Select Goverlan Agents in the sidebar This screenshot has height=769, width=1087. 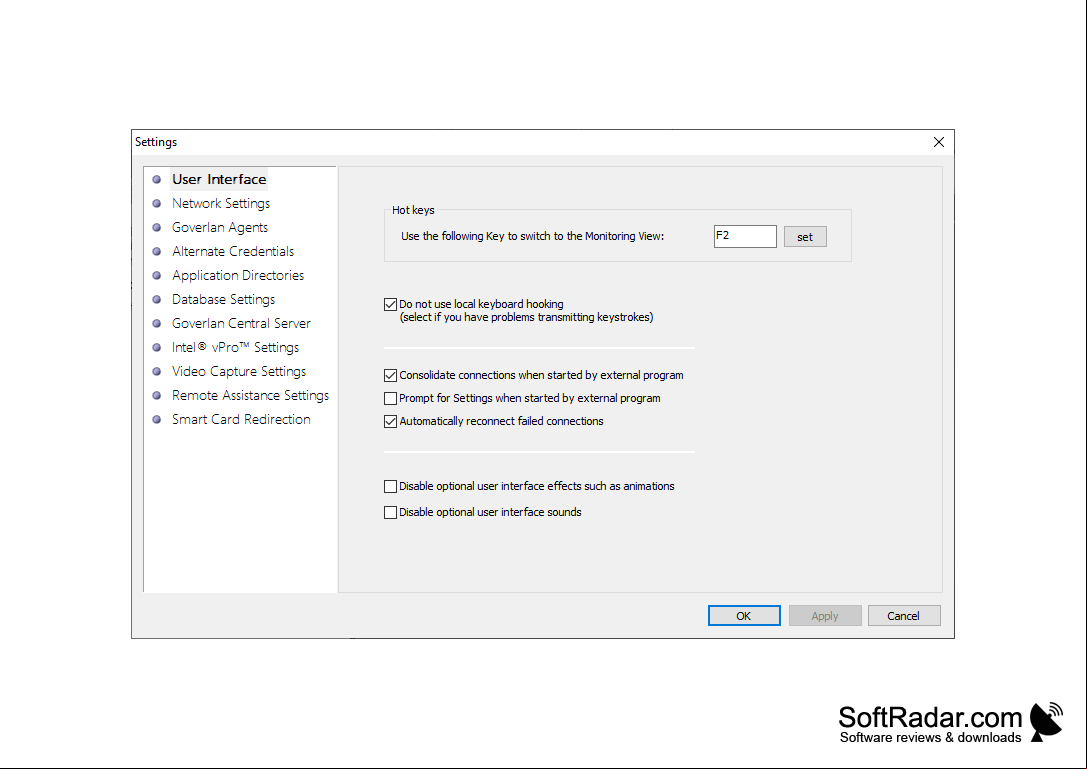pyautogui.click(x=220, y=227)
